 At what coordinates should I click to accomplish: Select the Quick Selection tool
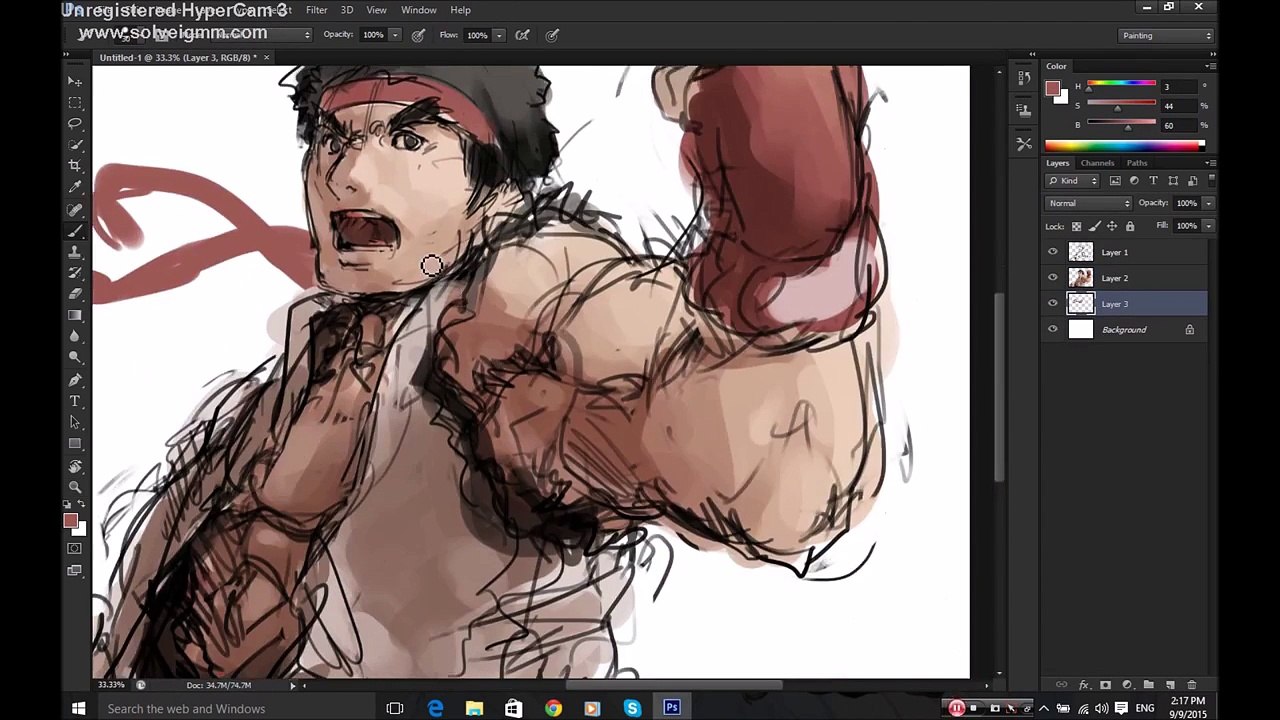coord(75,144)
